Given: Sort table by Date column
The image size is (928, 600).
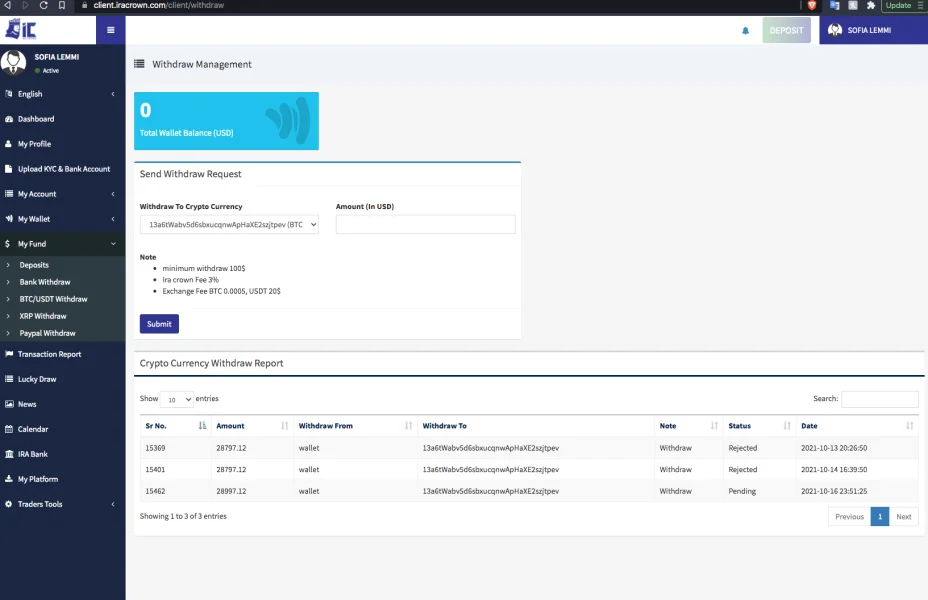Looking at the screenshot, I should point(856,426).
